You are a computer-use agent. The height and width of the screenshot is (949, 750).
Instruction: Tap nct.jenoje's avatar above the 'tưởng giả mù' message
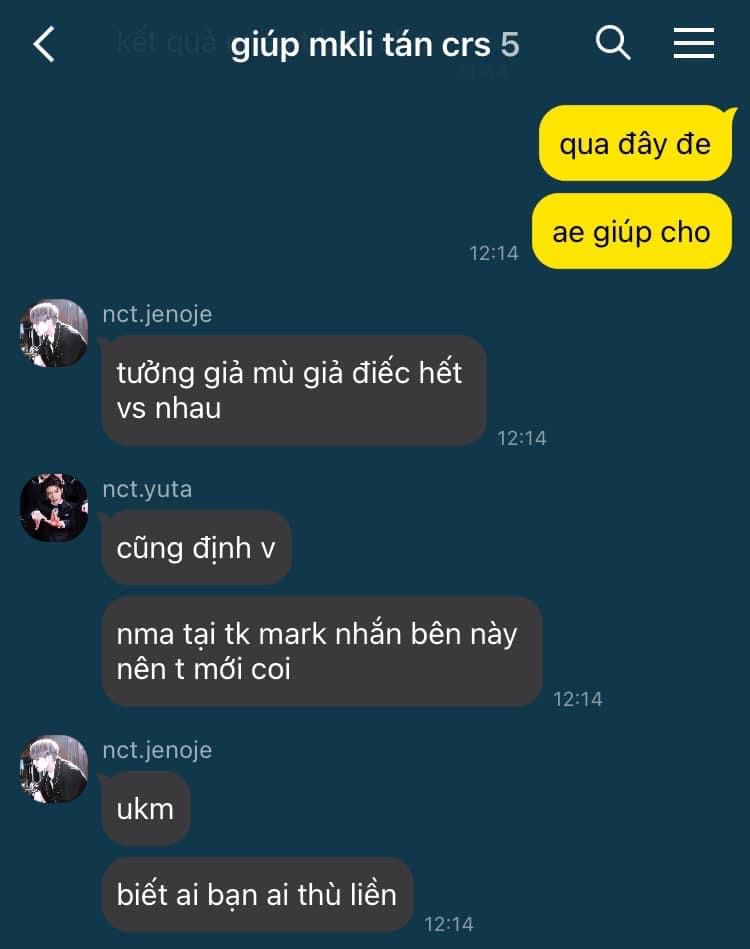pos(54,333)
